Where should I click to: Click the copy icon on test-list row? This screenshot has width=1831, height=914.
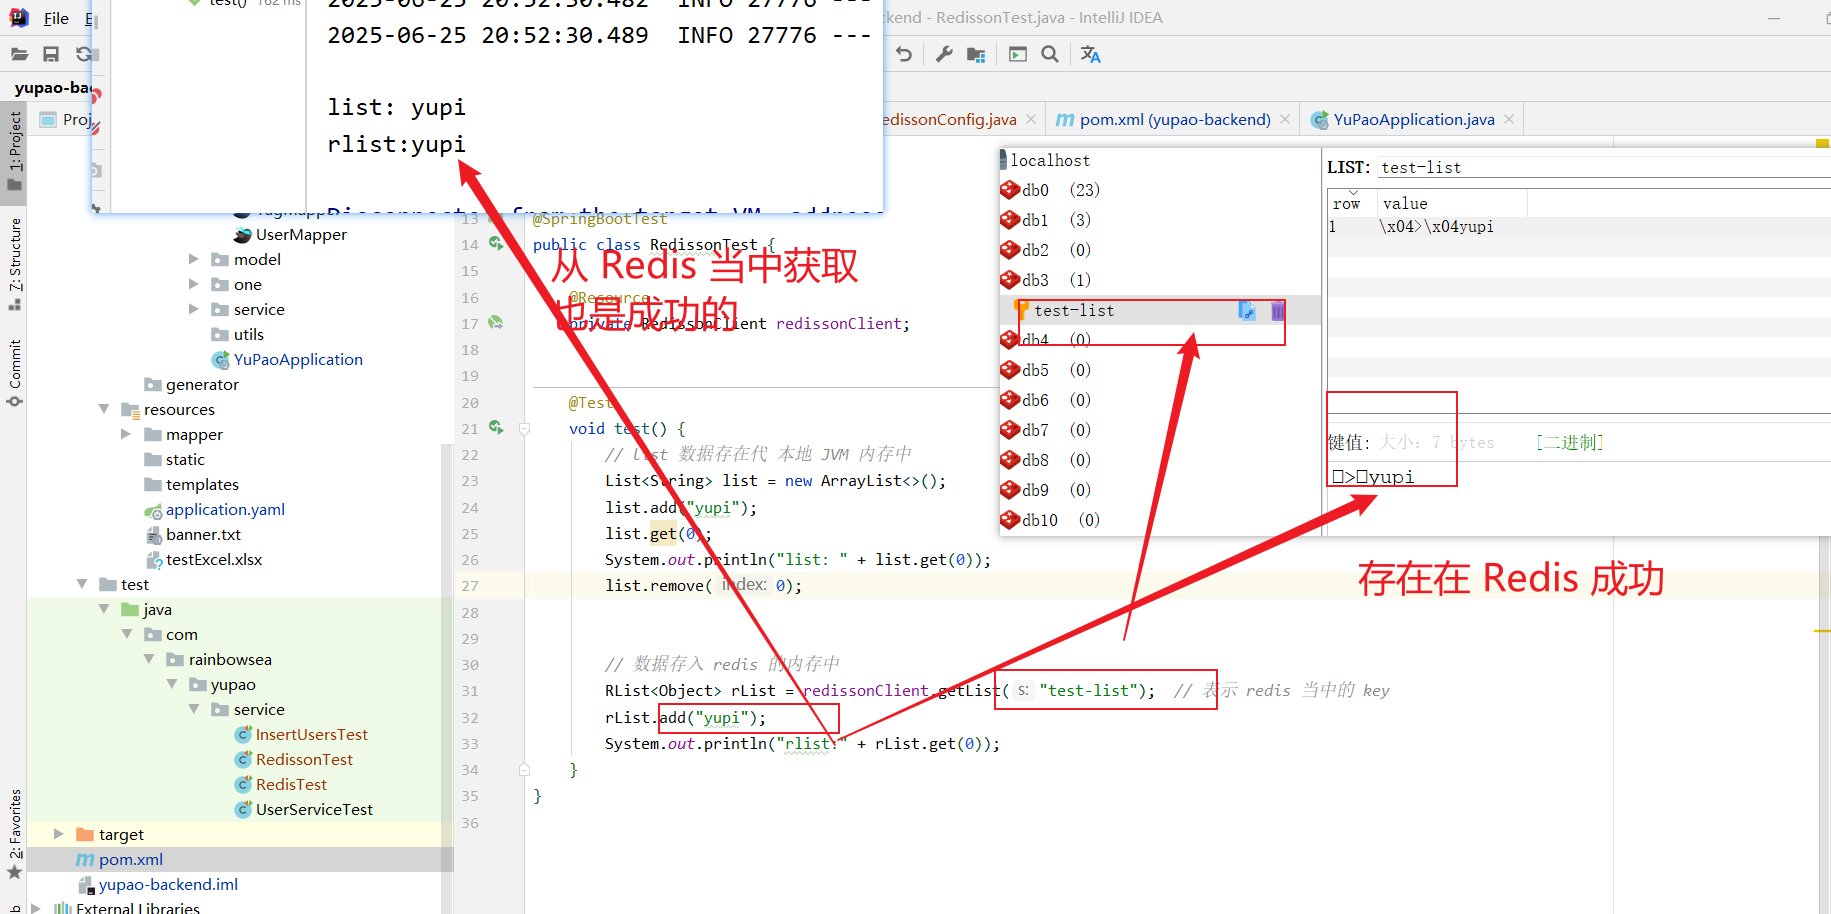1246,311
